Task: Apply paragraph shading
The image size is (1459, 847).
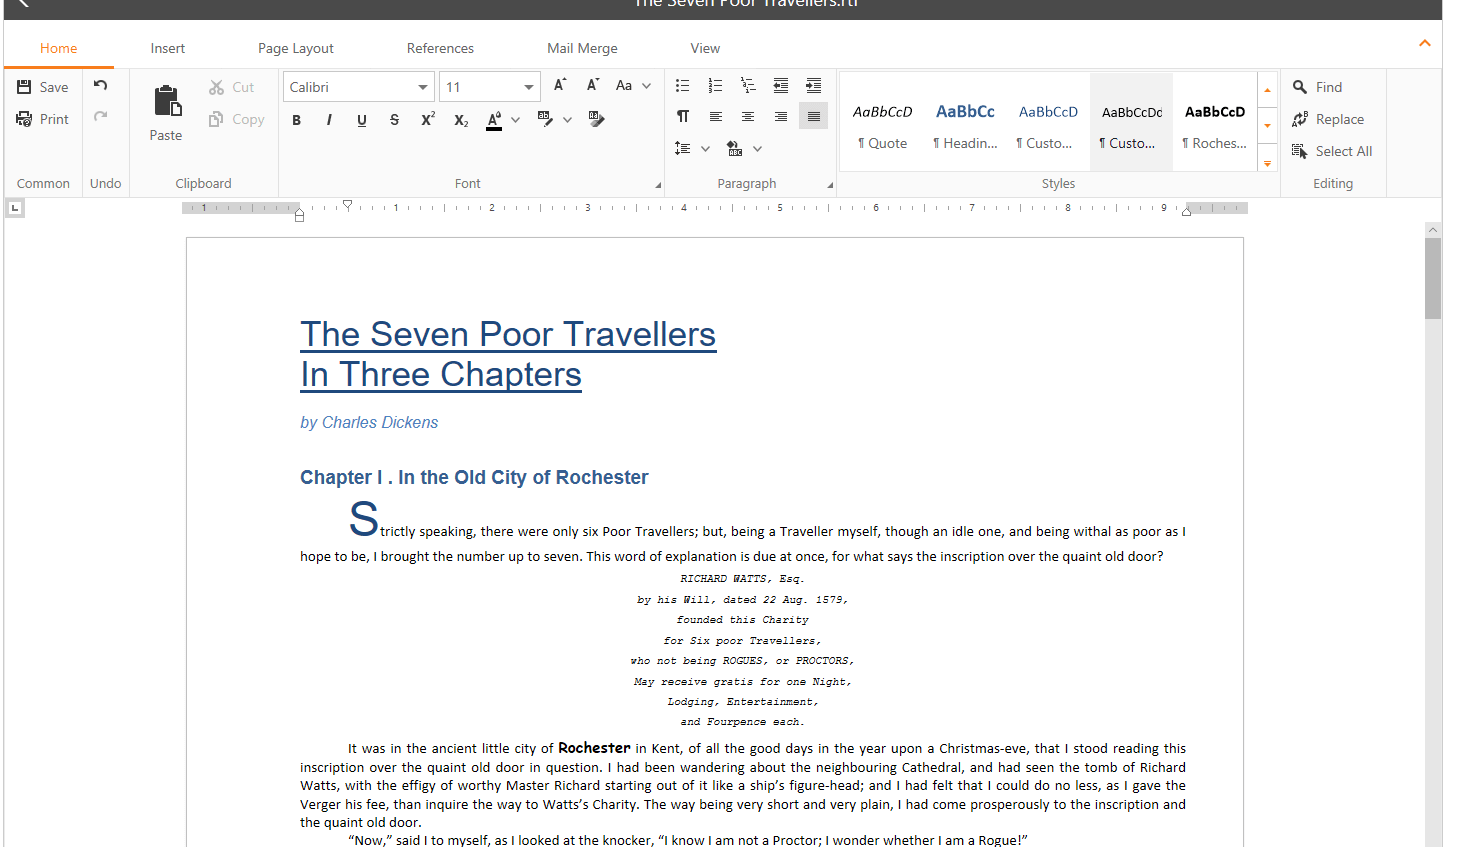Action: [735, 148]
